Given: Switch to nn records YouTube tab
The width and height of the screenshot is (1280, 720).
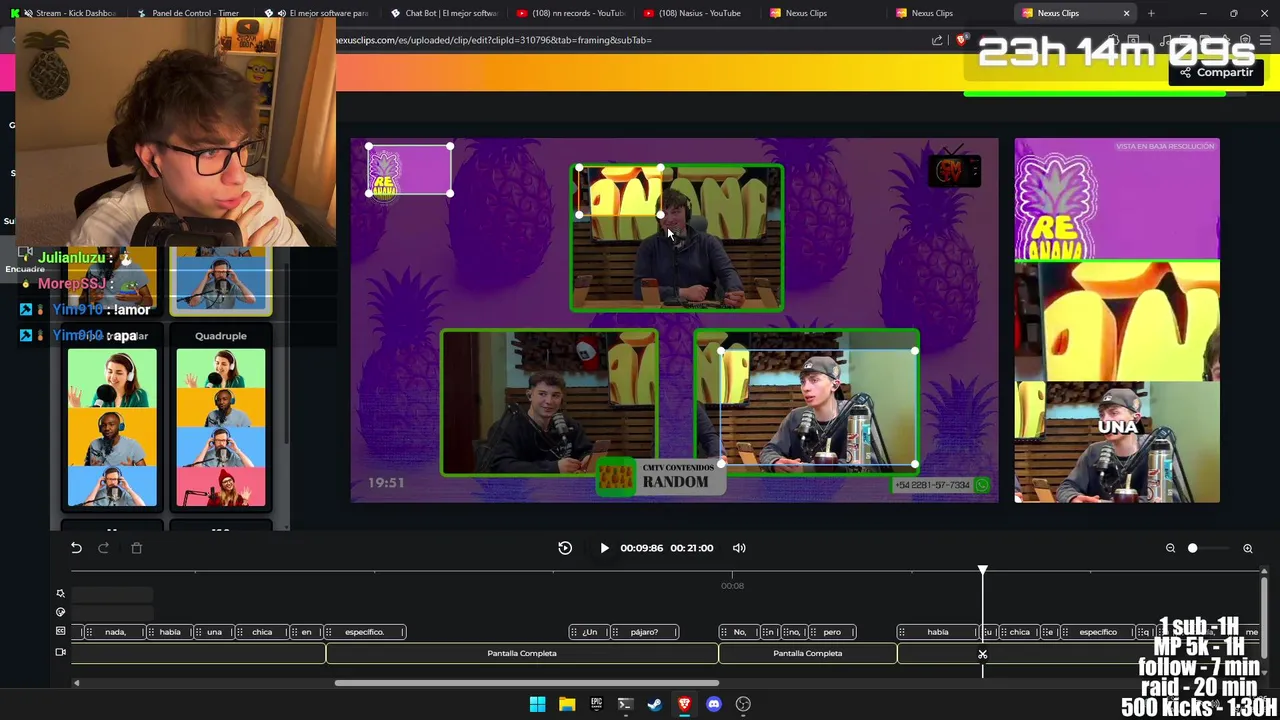Looking at the screenshot, I should click(571, 13).
